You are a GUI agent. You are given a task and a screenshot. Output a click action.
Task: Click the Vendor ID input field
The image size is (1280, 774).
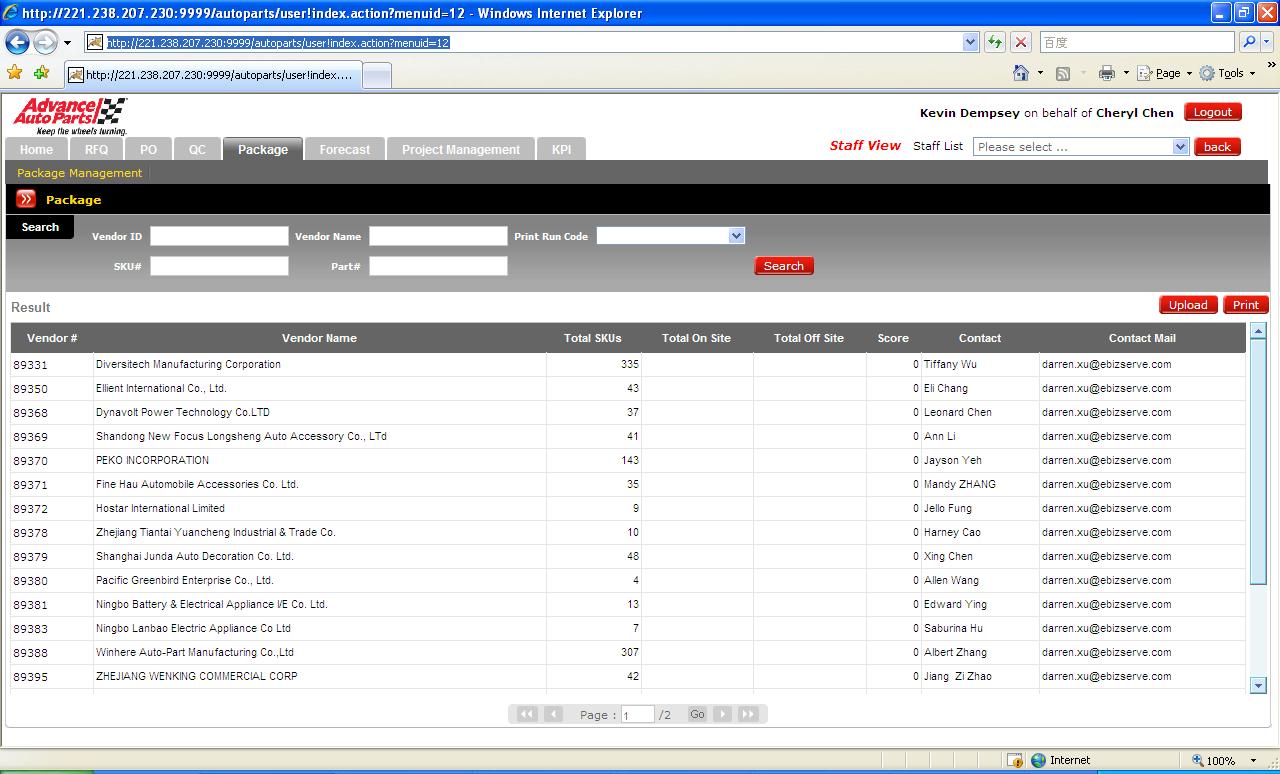click(x=219, y=236)
